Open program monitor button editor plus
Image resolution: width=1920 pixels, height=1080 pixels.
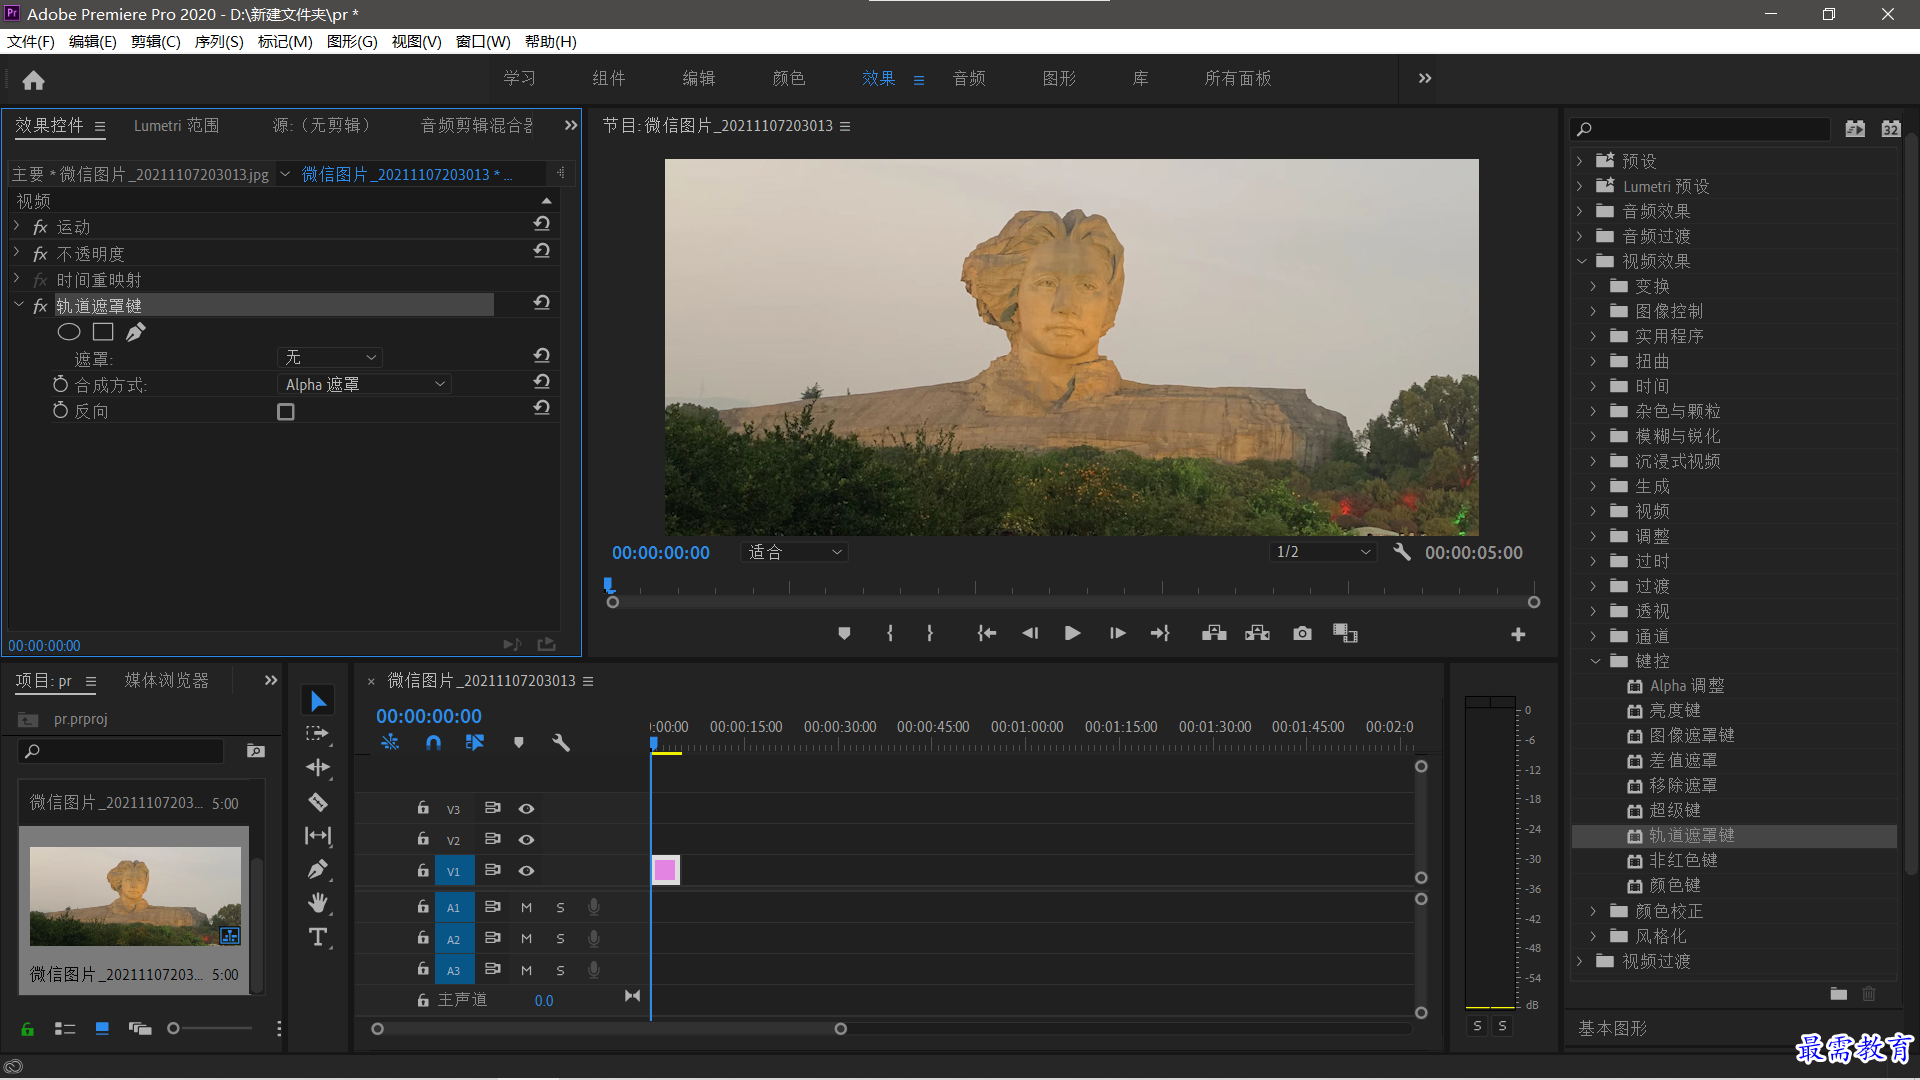[x=1518, y=635]
